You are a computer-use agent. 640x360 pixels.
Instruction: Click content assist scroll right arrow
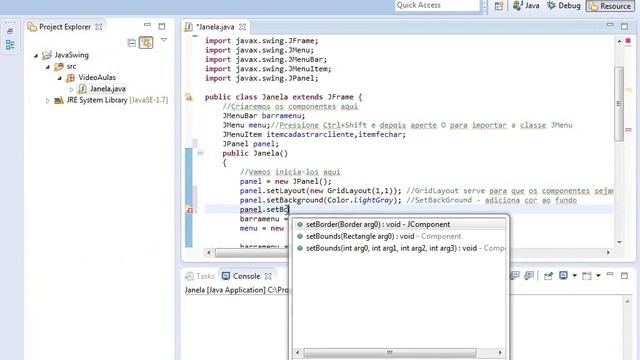pos(500,352)
